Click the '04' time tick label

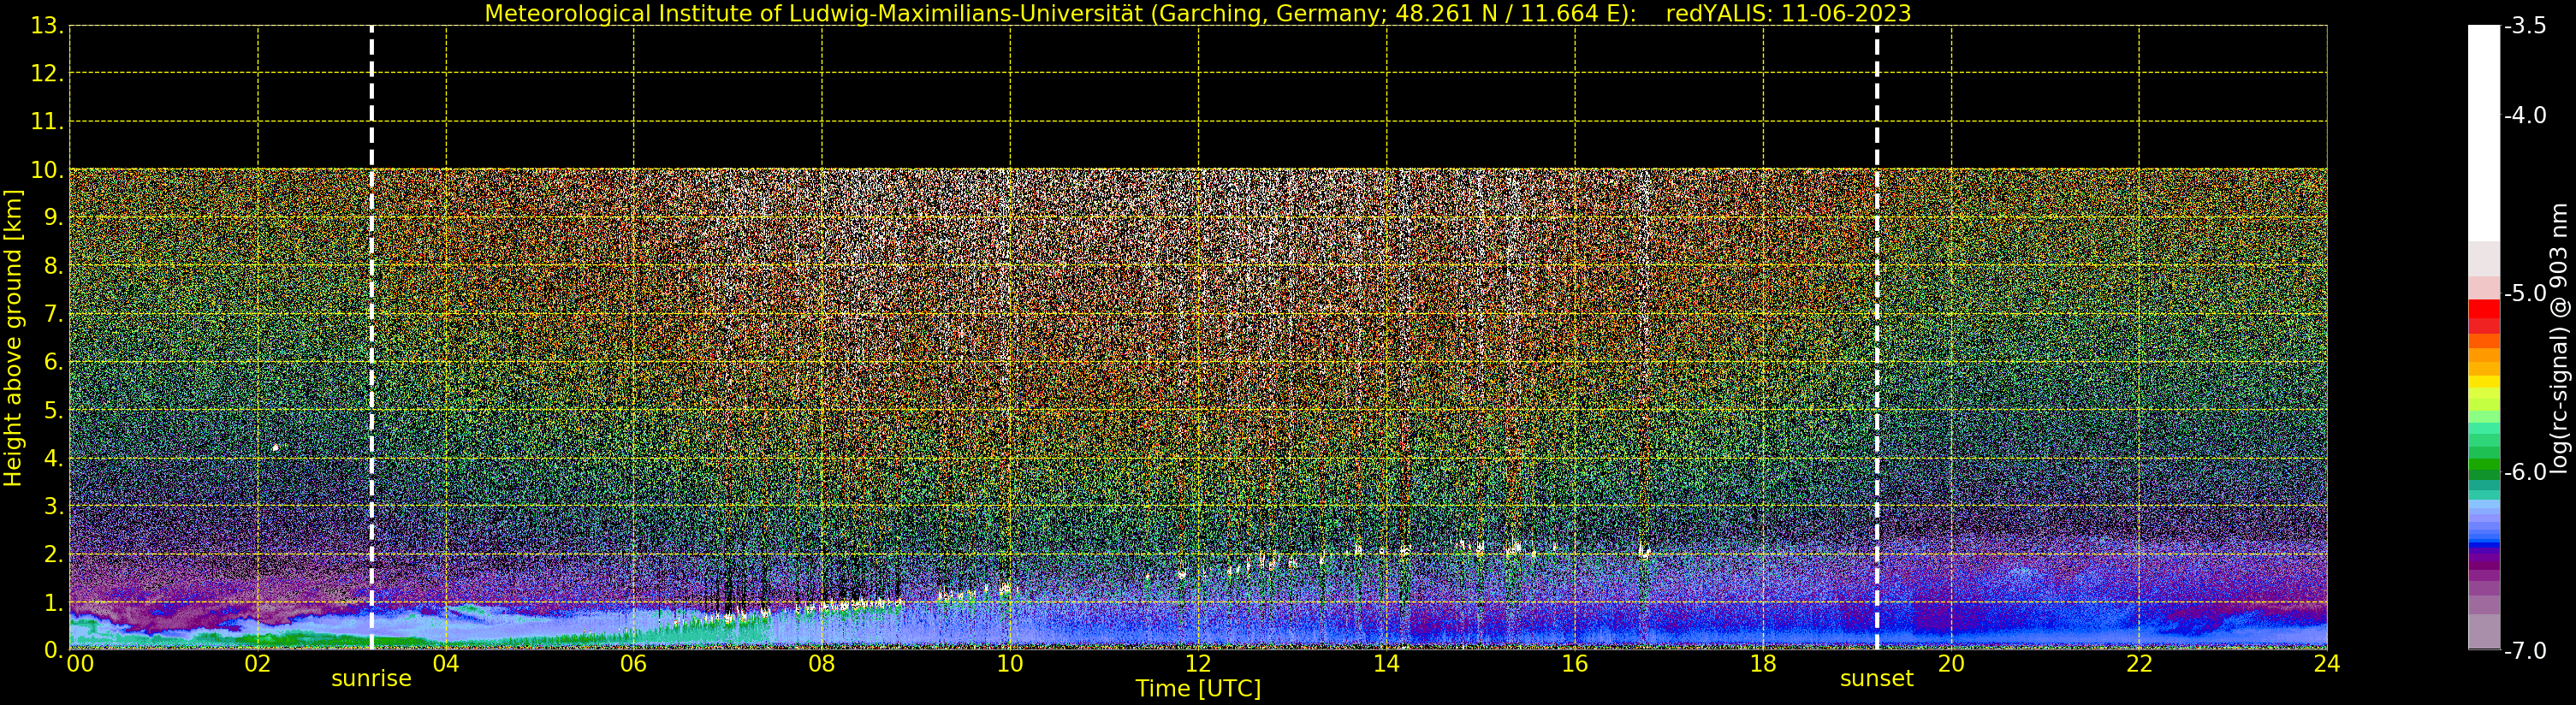tap(445, 664)
